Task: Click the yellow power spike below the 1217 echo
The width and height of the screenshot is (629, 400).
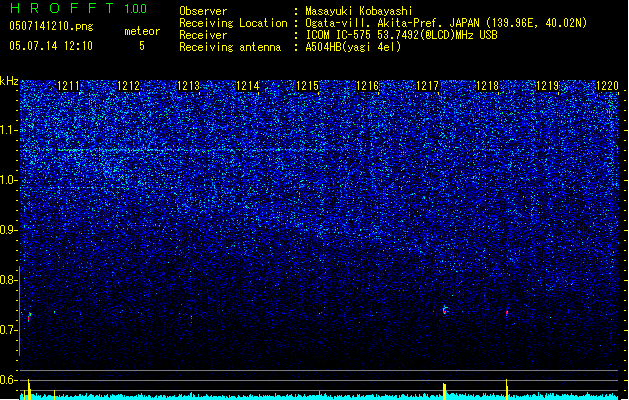Action: (444, 391)
